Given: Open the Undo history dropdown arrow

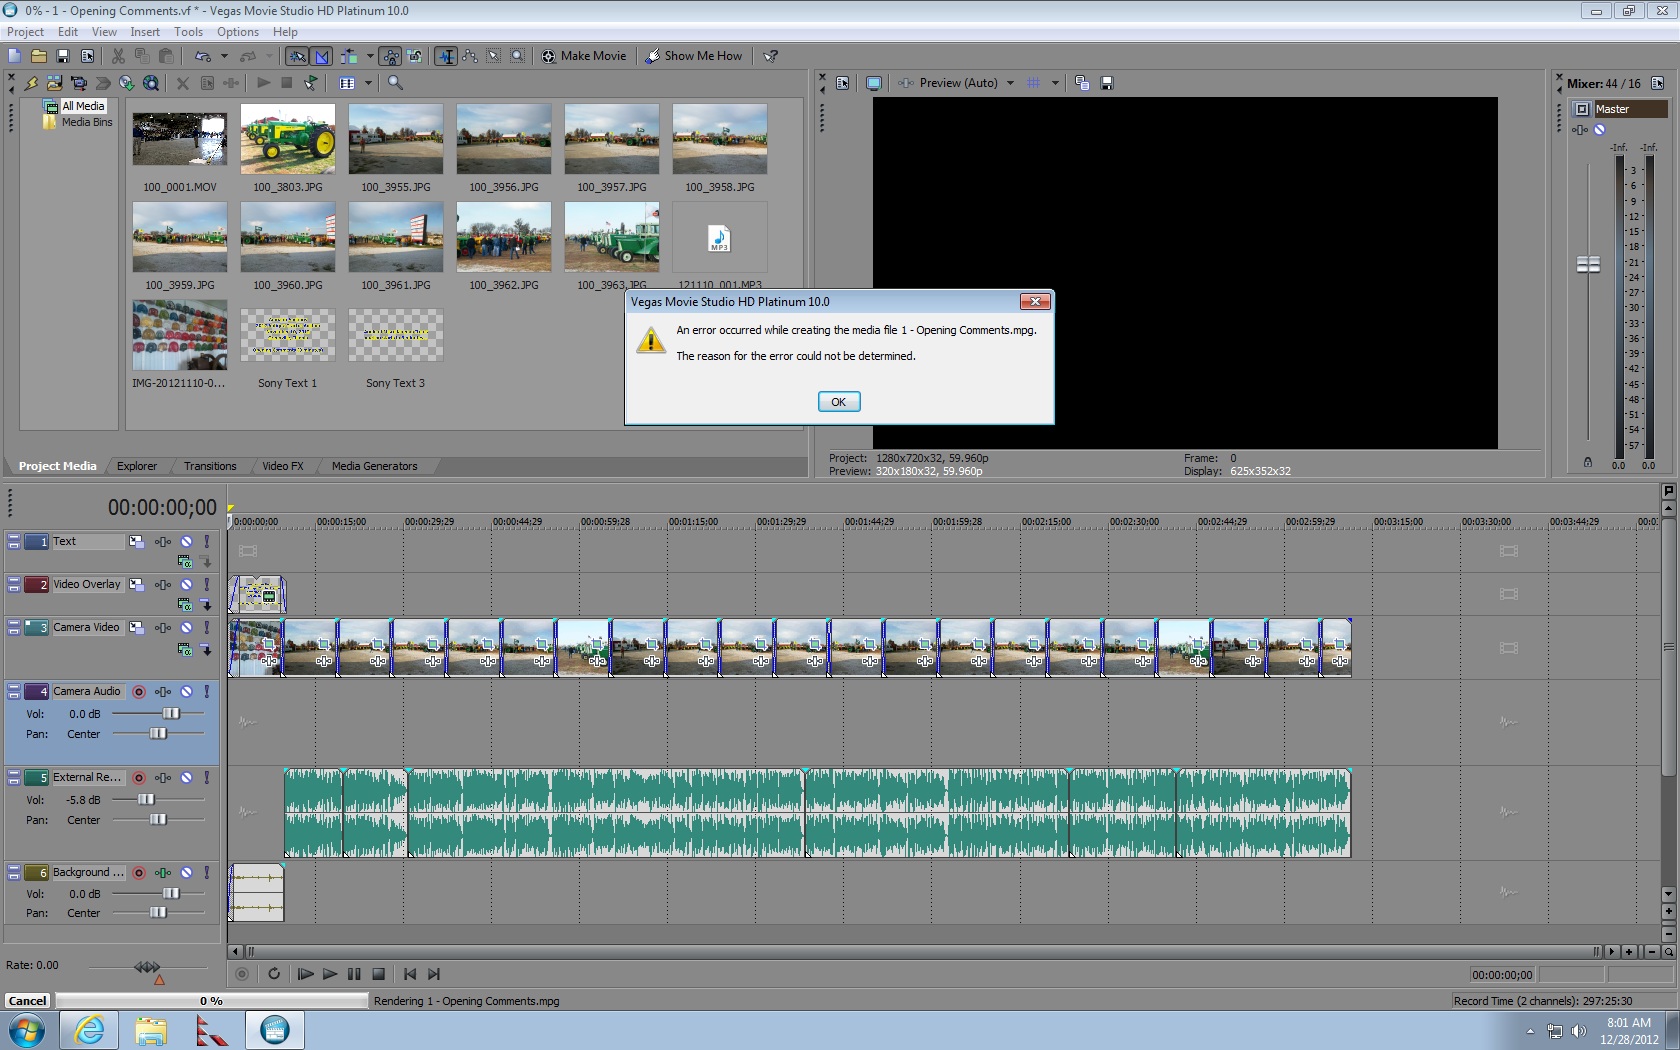Looking at the screenshot, I should (x=224, y=56).
